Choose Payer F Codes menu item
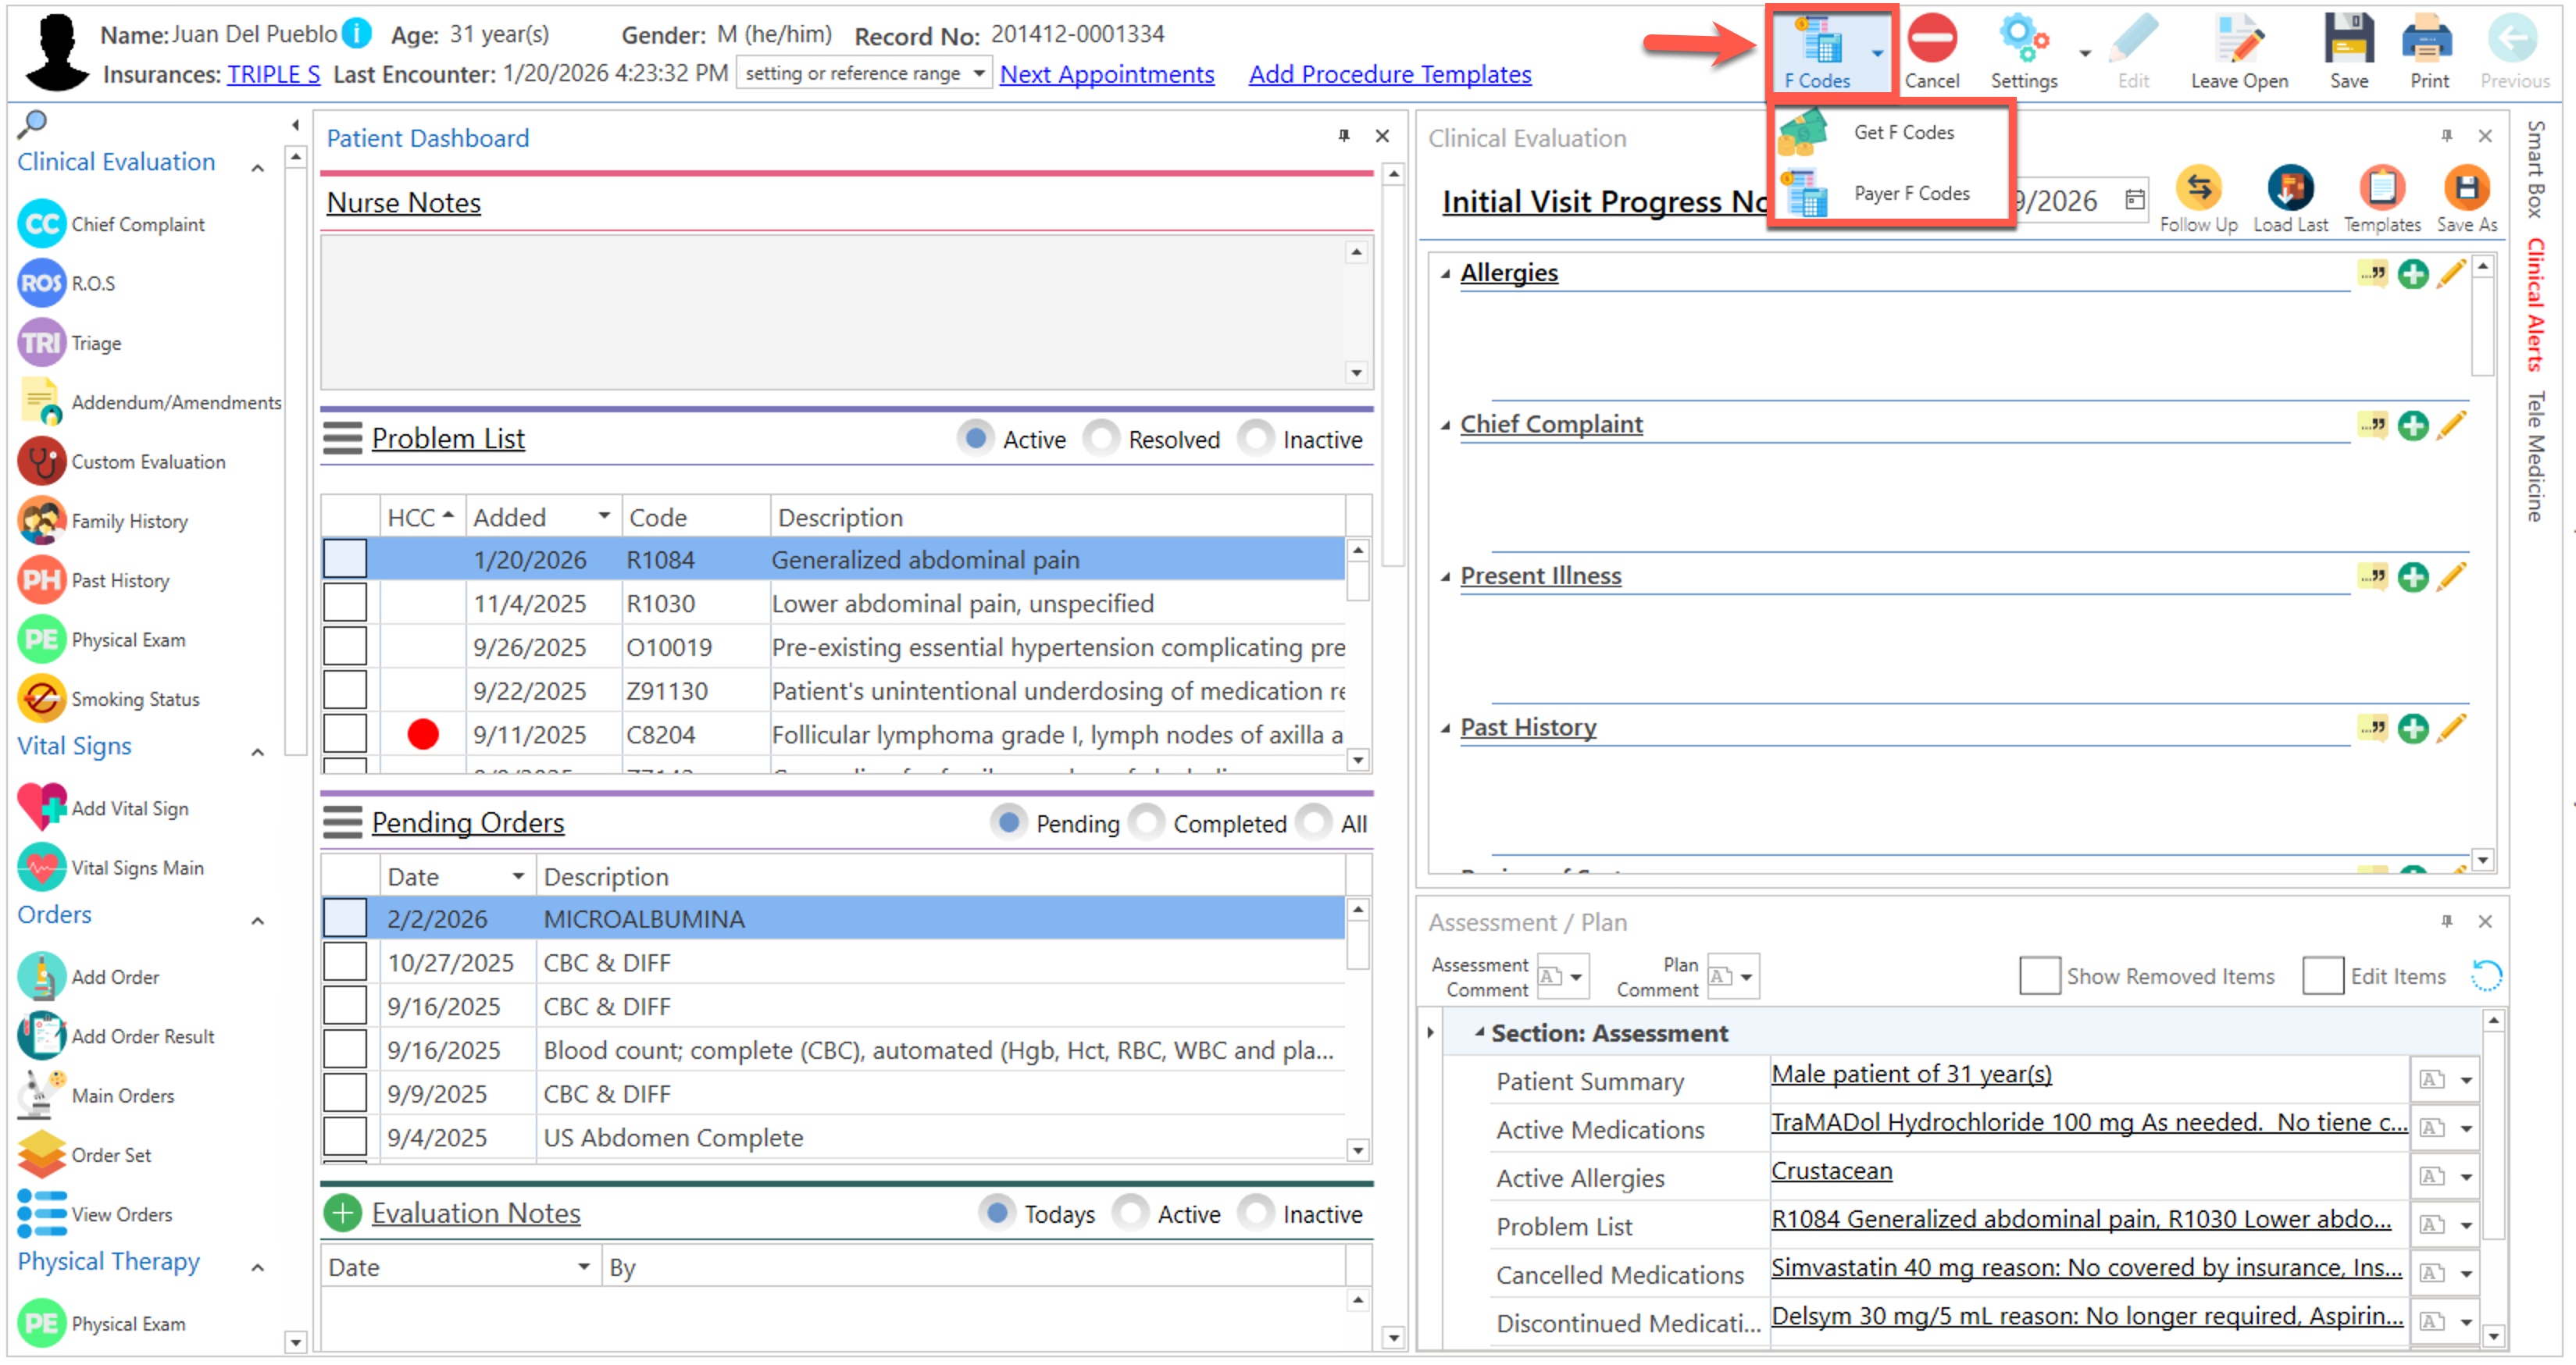 [x=1910, y=193]
